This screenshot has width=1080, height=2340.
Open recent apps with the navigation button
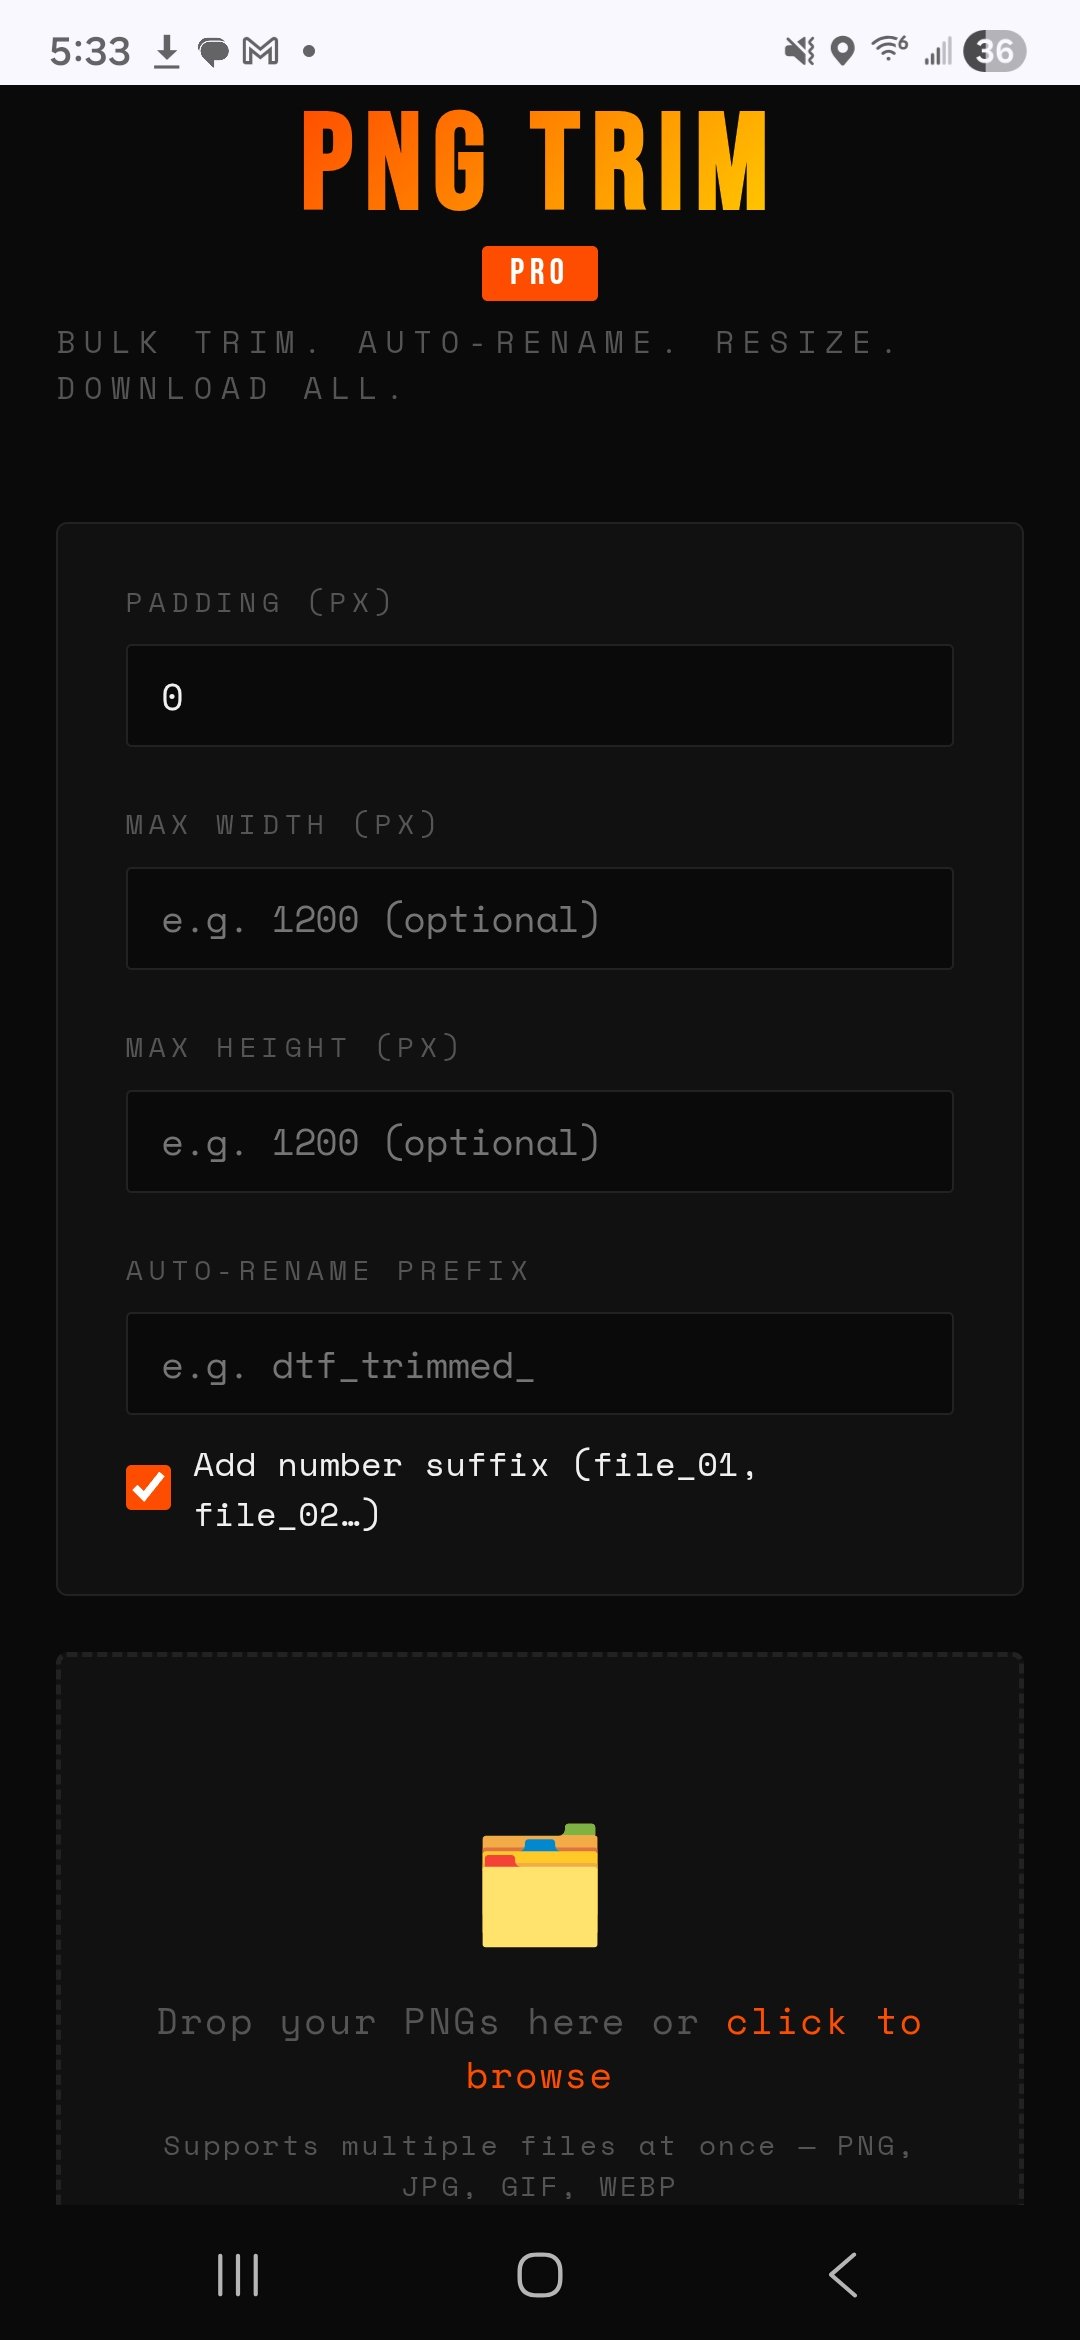[x=238, y=2275]
